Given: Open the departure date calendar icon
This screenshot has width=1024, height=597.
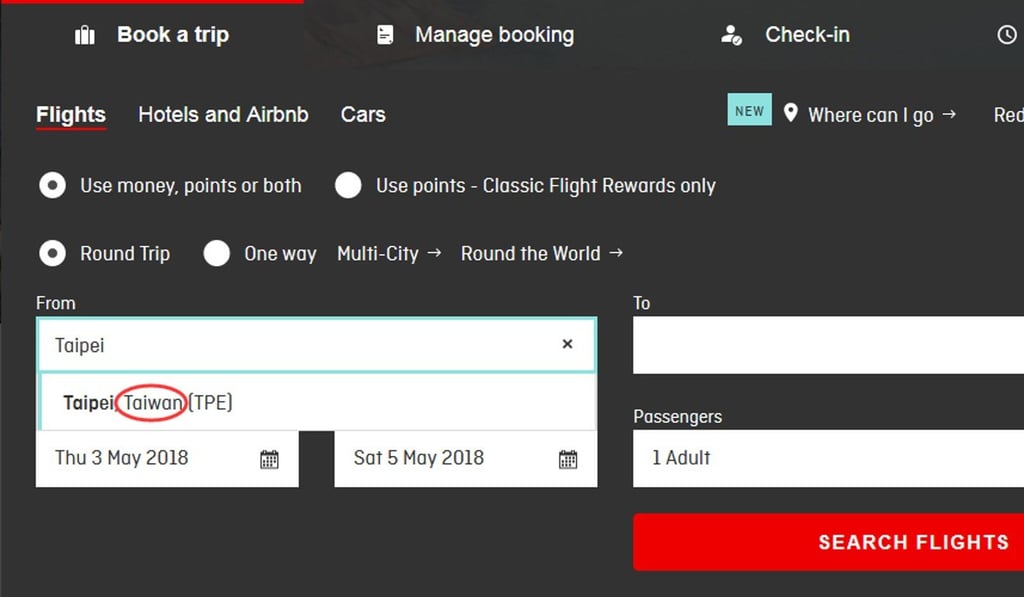Looking at the screenshot, I should [269, 459].
